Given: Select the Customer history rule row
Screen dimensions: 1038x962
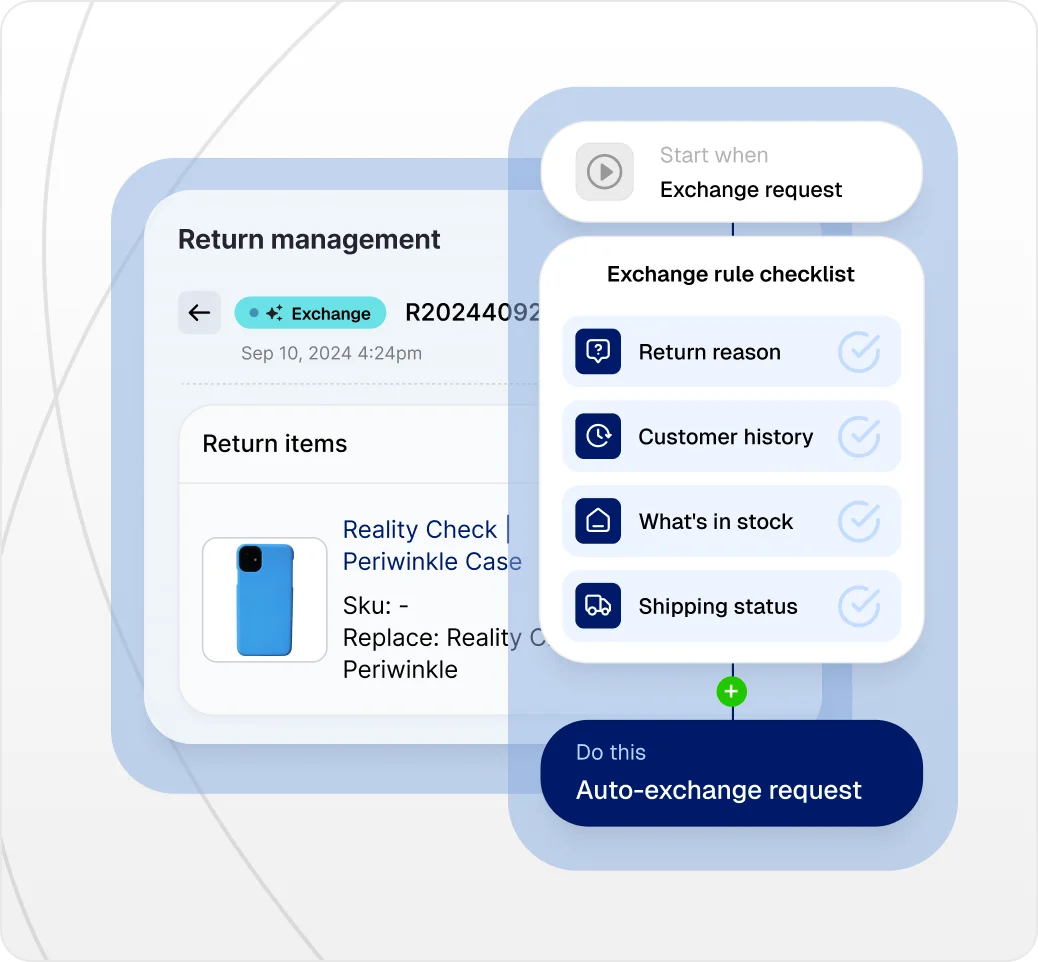Looking at the screenshot, I should point(731,436).
